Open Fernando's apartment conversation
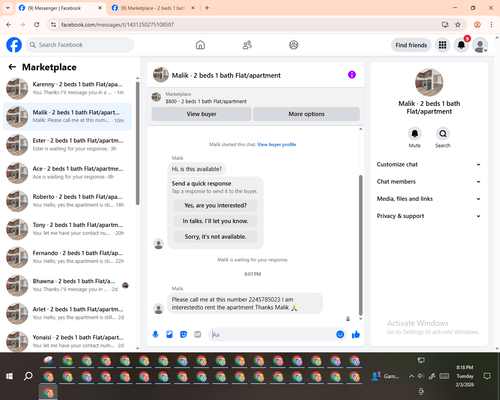This screenshot has width=500, height=400. 67,257
